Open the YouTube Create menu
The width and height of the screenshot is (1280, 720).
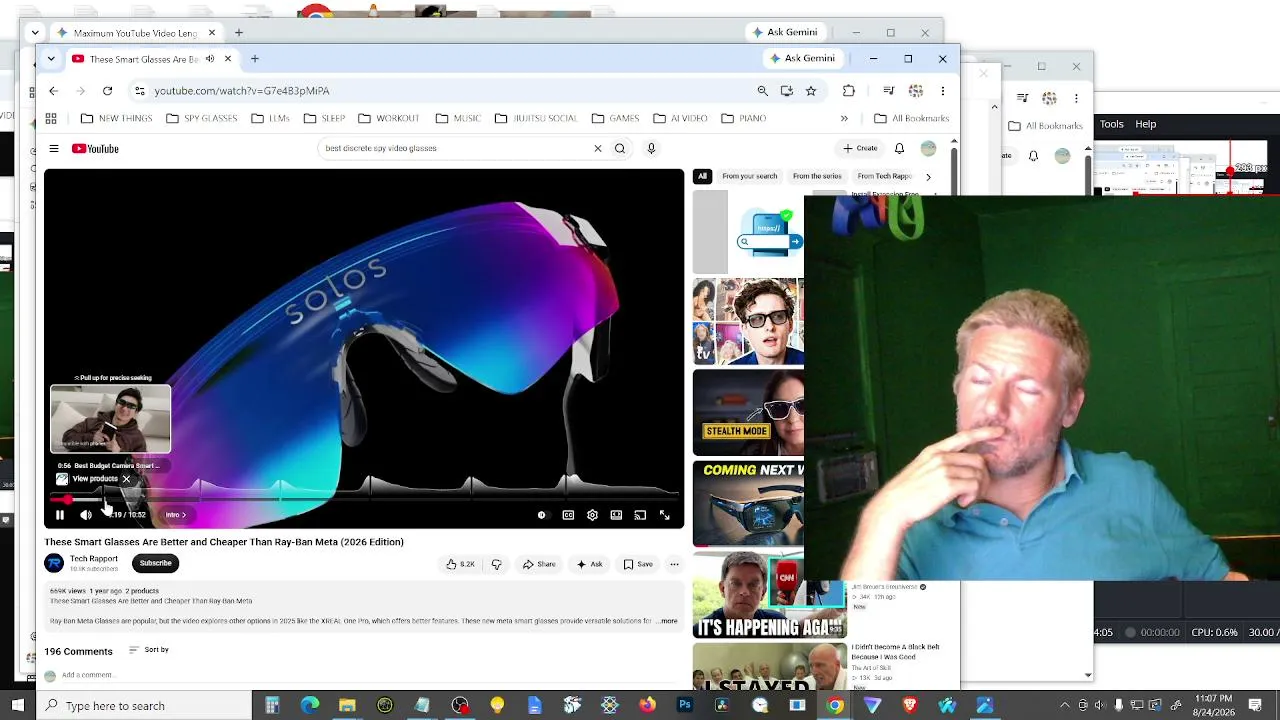pos(860,148)
